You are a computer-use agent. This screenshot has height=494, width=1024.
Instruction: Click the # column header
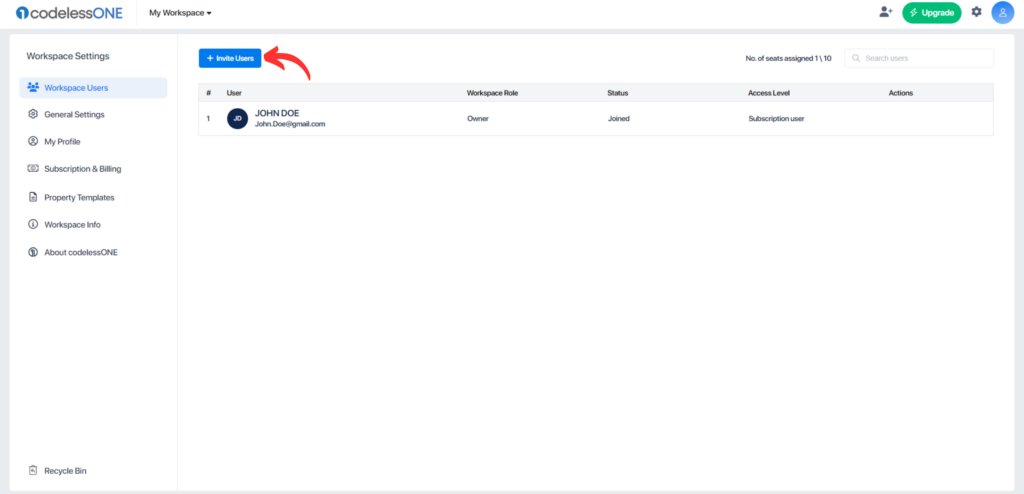tap(208, 93)
